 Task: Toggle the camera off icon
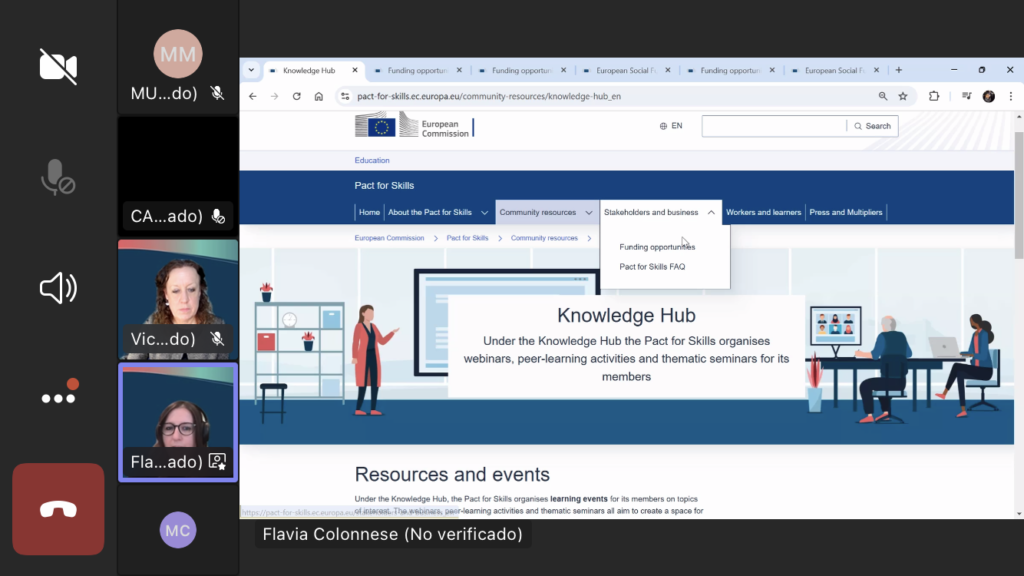click(58, 66)
